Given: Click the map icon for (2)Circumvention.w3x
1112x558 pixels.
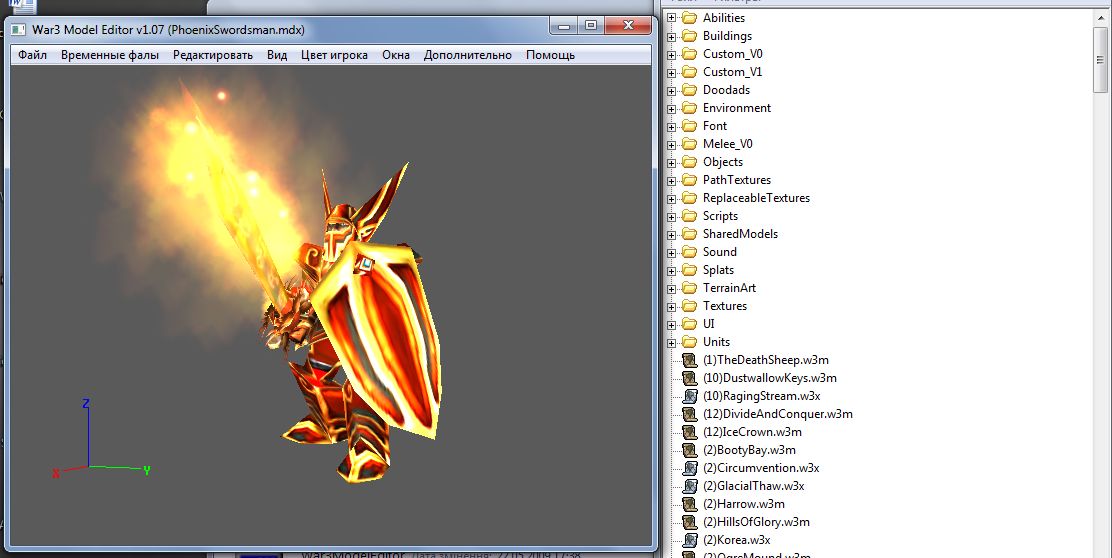Looking at the screenshot, I should (689, 468).
